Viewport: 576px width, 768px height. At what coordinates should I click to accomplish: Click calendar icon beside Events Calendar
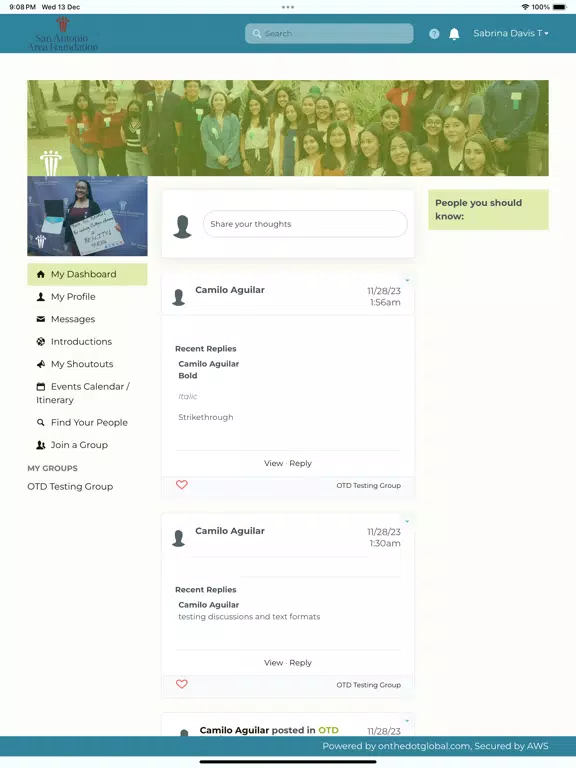(41, 386)
